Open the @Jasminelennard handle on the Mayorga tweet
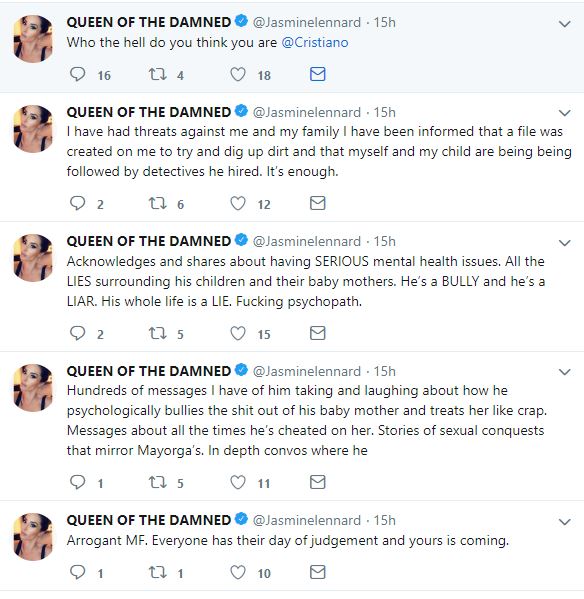The height and width of the screenshot is (599, 584). tap(307, 371)
